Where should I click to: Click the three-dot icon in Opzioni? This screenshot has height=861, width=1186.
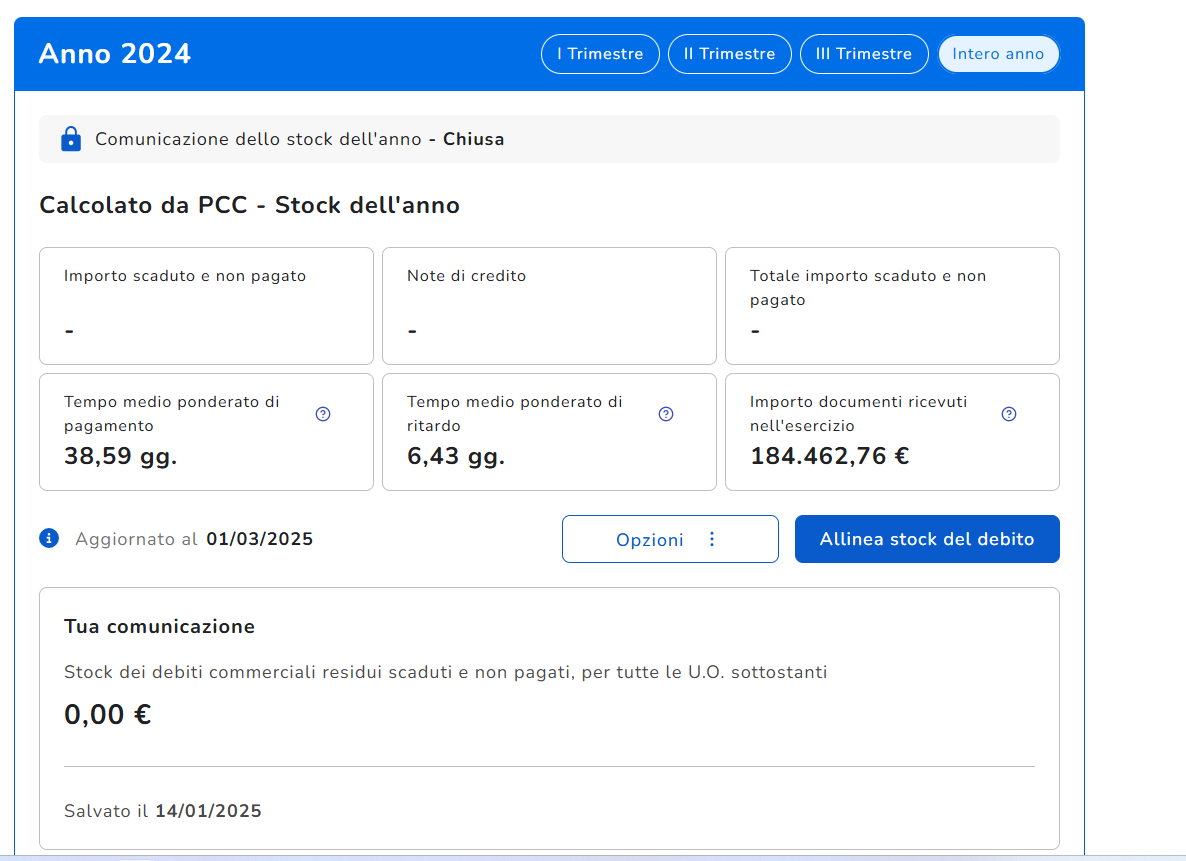(712, 539)
